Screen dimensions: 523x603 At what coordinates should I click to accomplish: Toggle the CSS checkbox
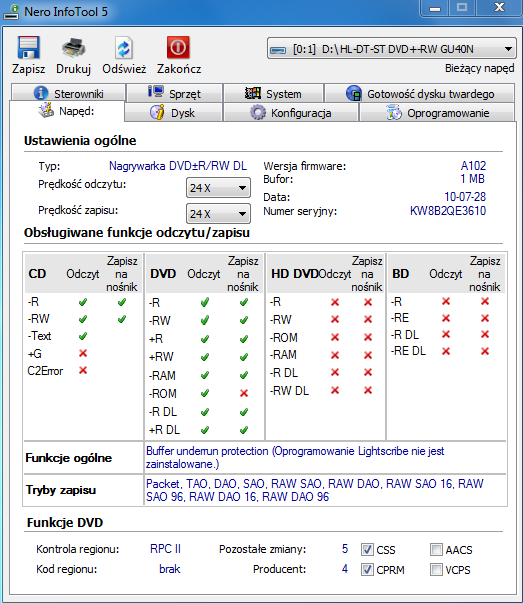pyautogui.click(x=367, y=550)
